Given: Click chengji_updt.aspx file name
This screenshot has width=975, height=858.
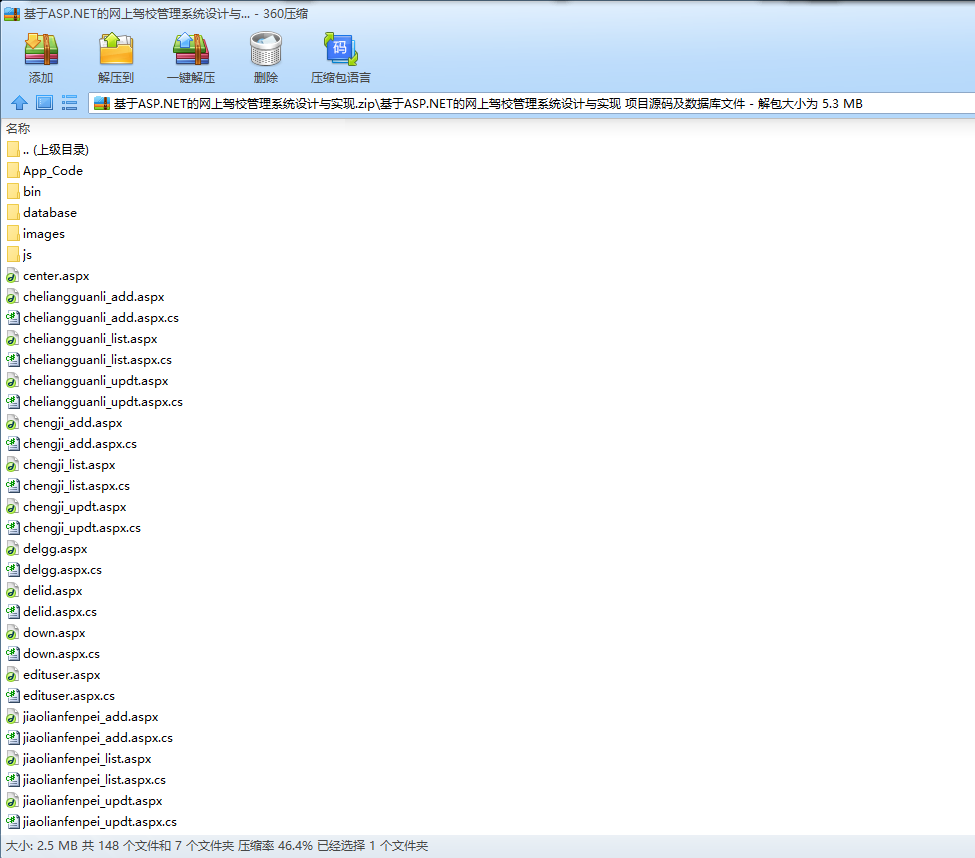Looking at the screenshot, I should click(x=75, y=507).
